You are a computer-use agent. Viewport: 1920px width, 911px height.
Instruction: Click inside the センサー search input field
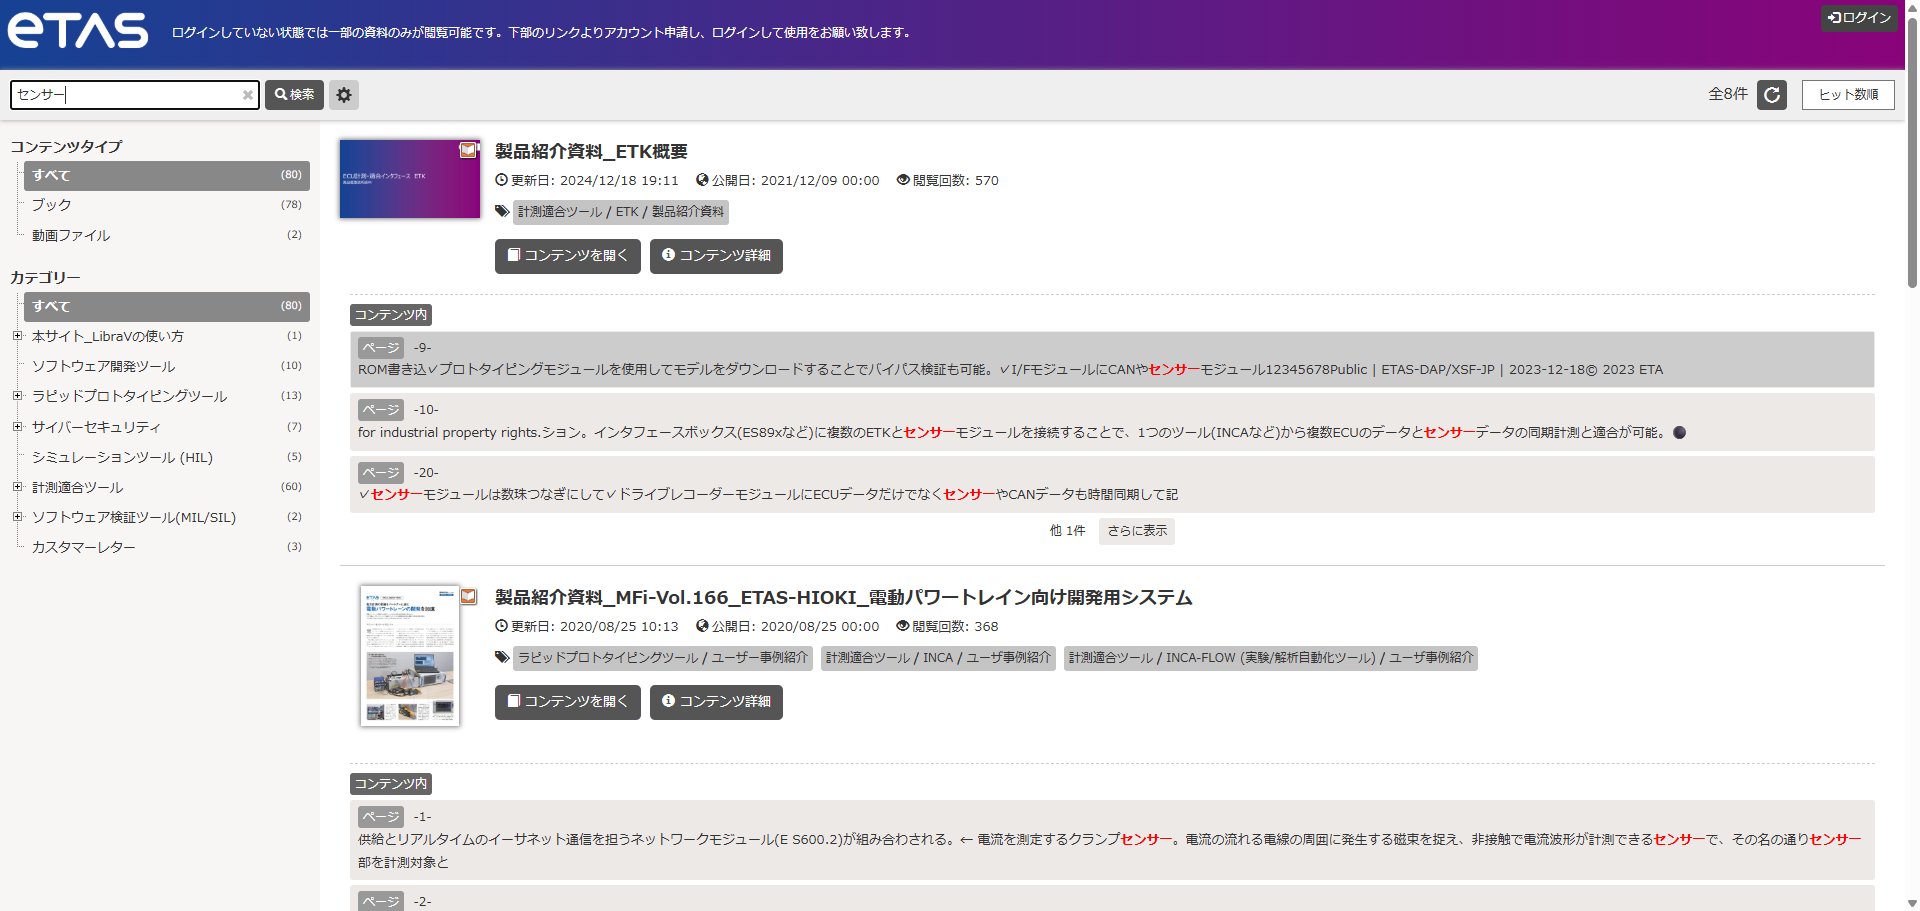pos(125,95)
